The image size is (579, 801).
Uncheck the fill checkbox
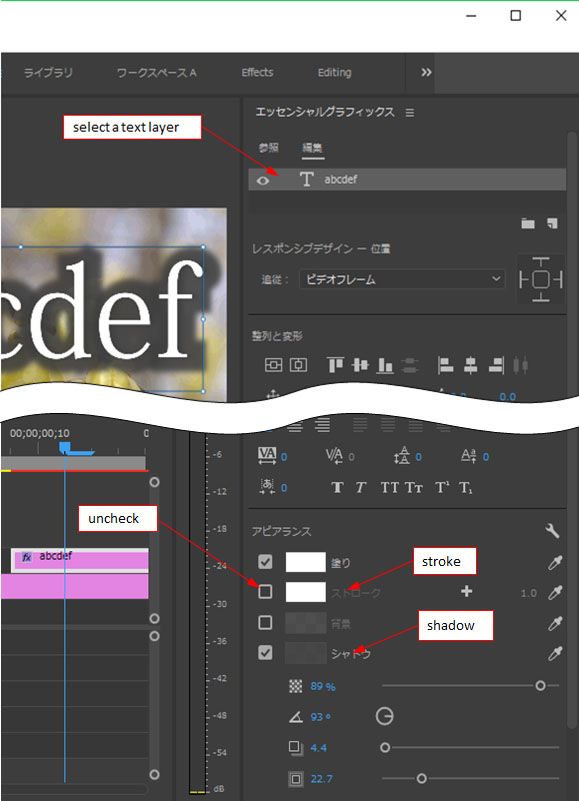[x=265, y=562]
